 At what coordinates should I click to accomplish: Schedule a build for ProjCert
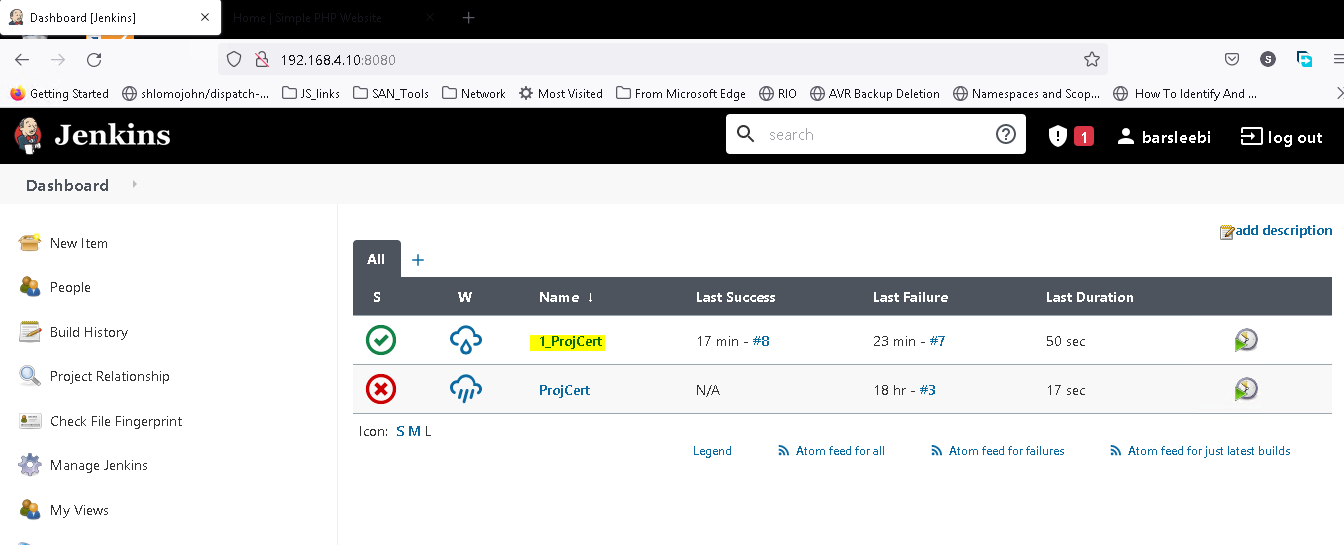tap(1246, 389)
